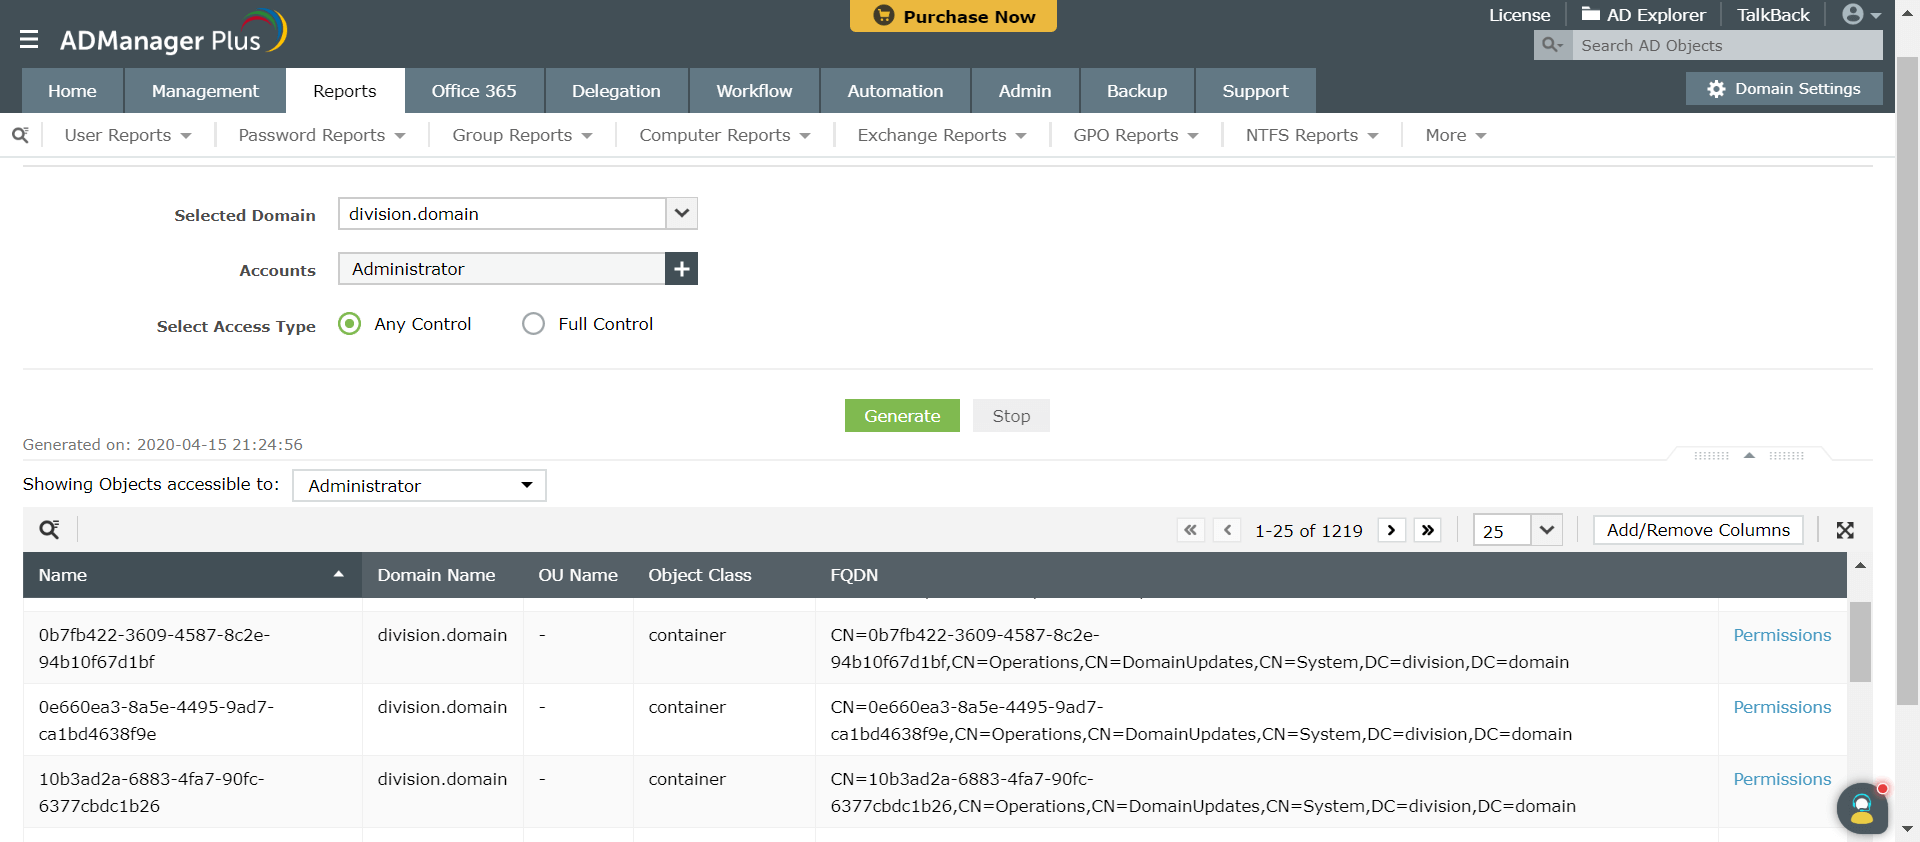Viewport: 1920px width, 842px height.
Task: Open the Office 365 tab
Action: (x=474, y=91)
